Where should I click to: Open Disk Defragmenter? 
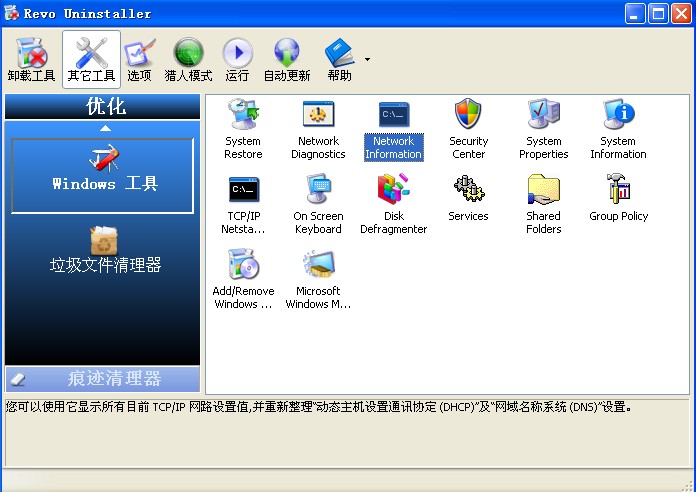point(394,204)
